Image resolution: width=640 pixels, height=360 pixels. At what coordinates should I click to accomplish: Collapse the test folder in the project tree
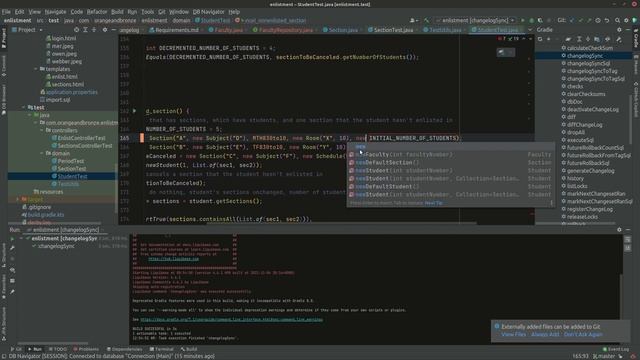(23, 107)
